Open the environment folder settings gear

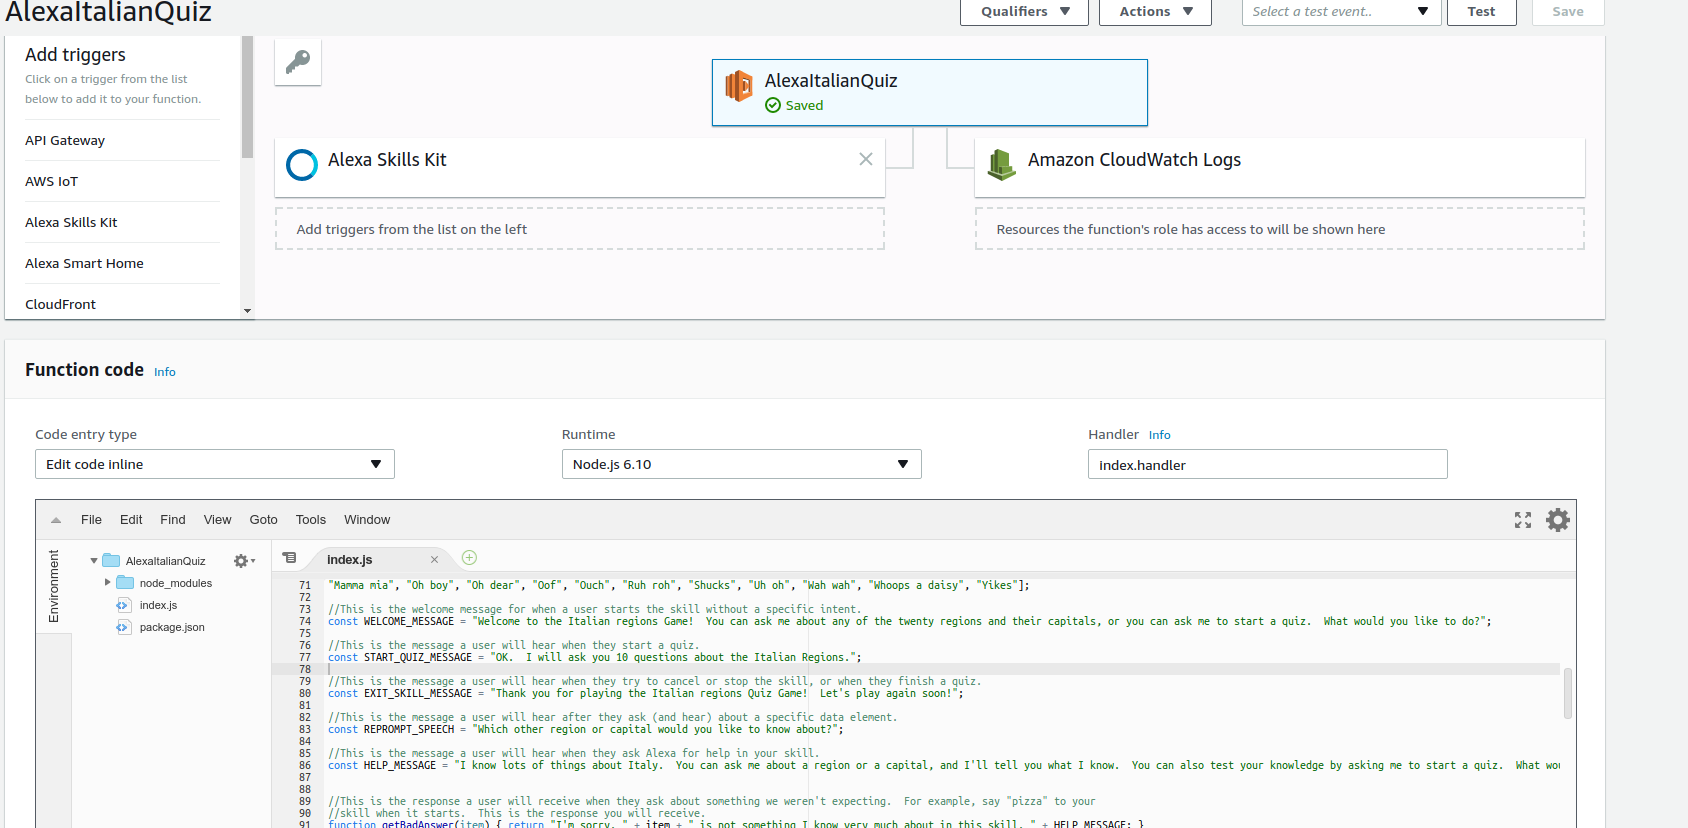coord(244,561)
